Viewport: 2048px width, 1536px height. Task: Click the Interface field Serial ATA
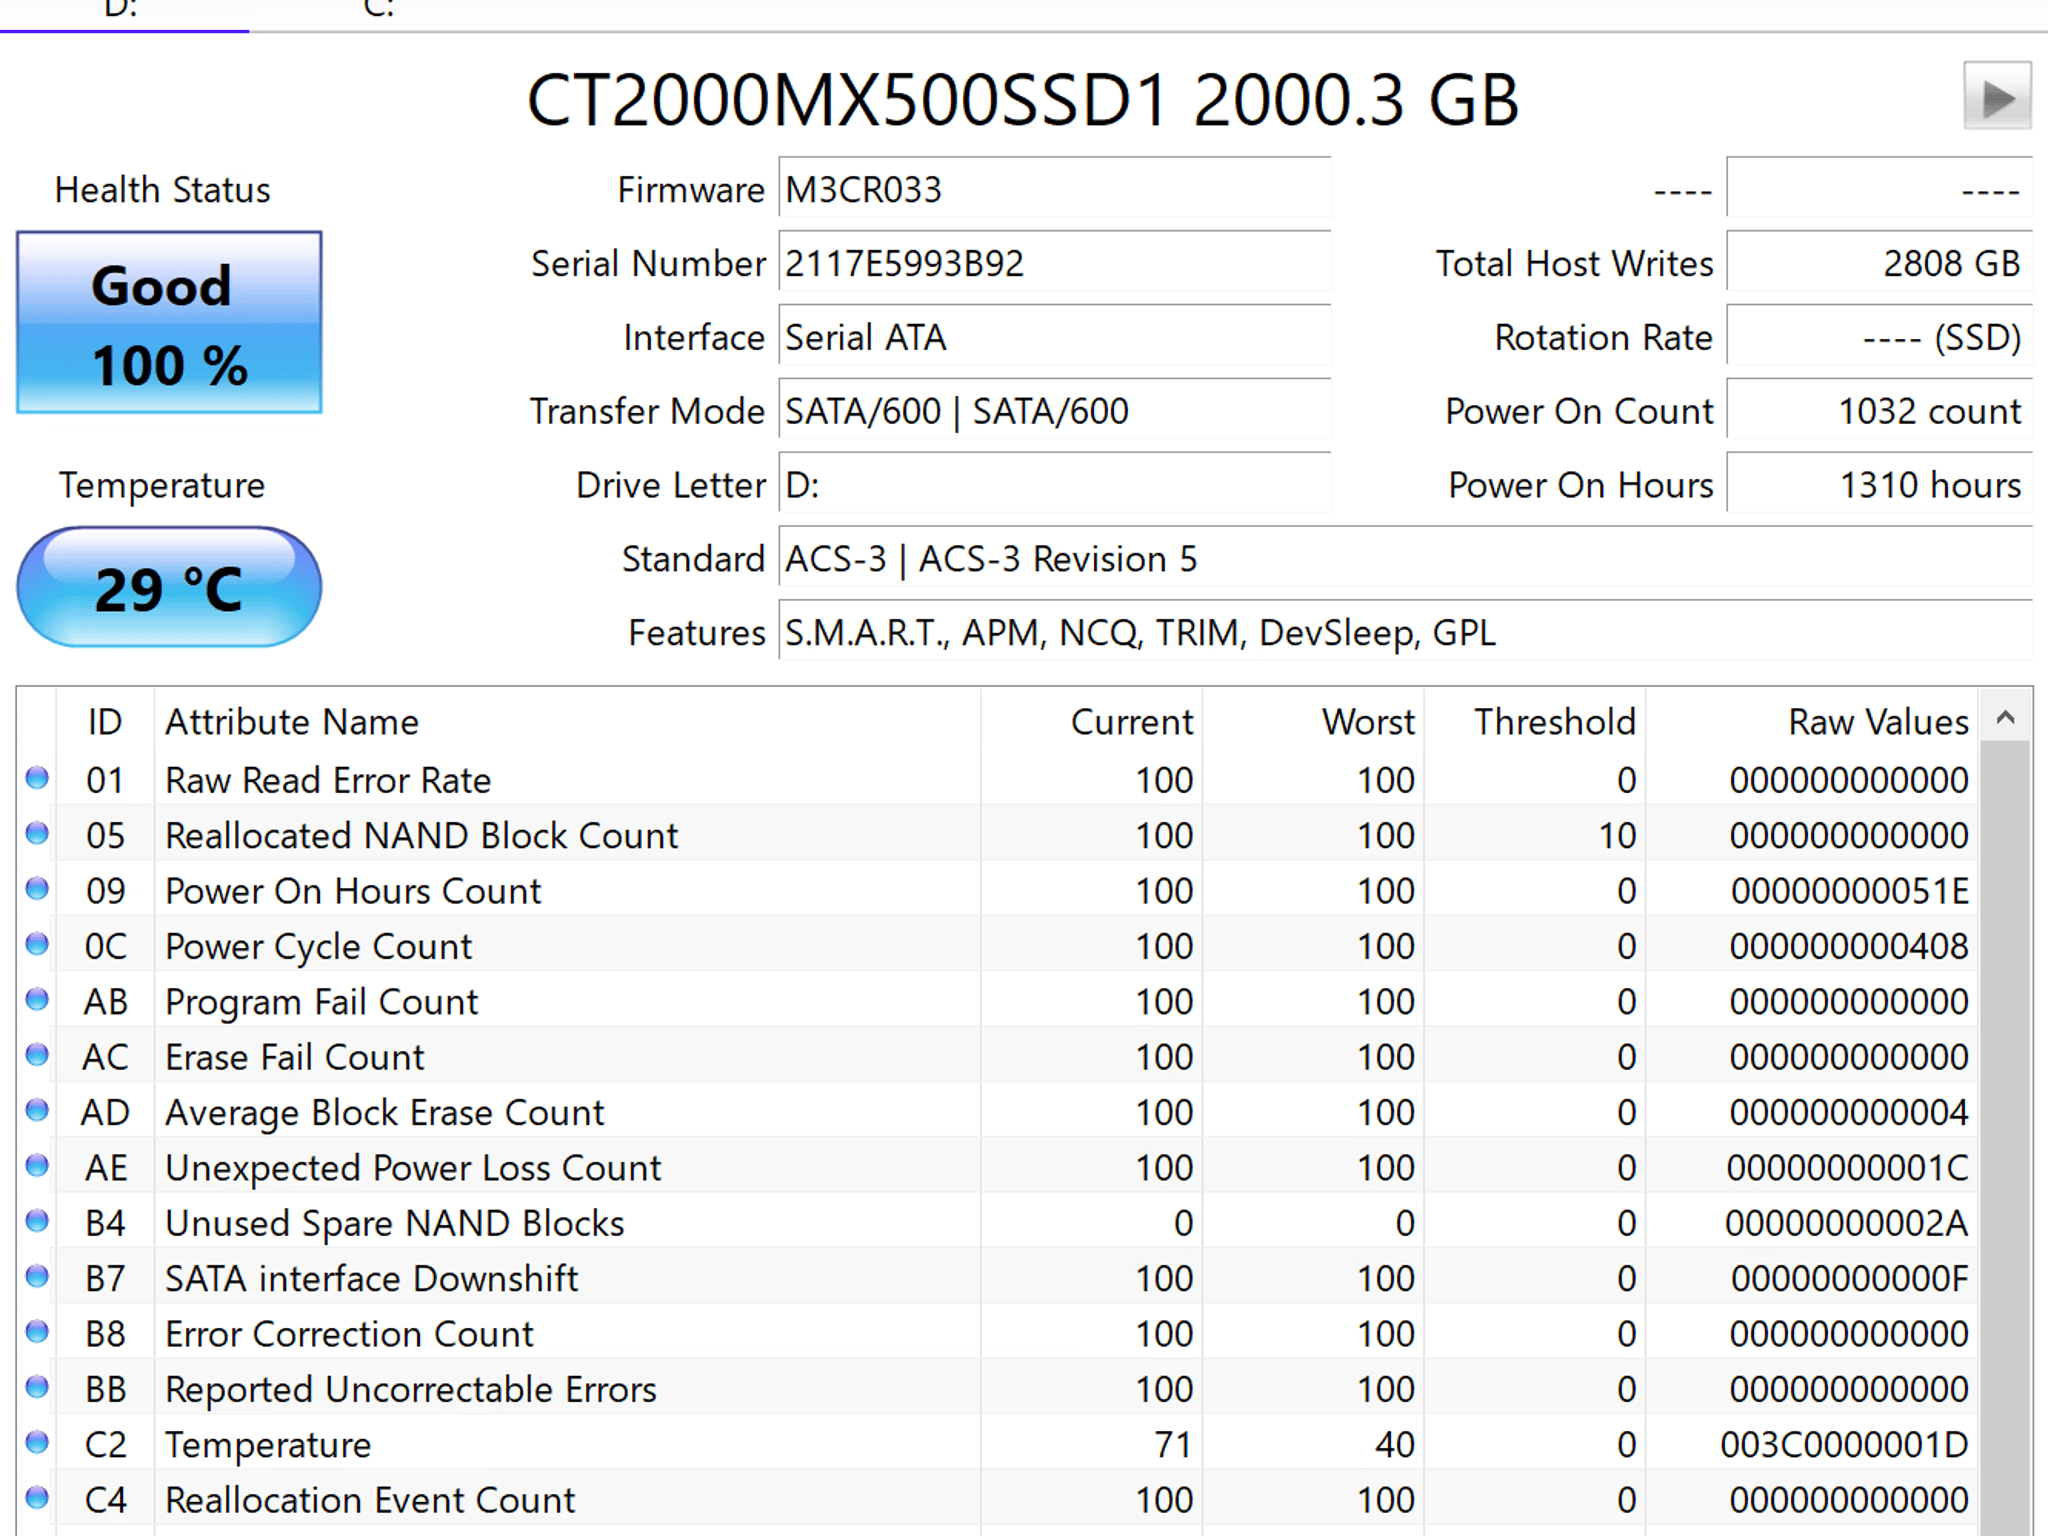(x=1055, y=337)
